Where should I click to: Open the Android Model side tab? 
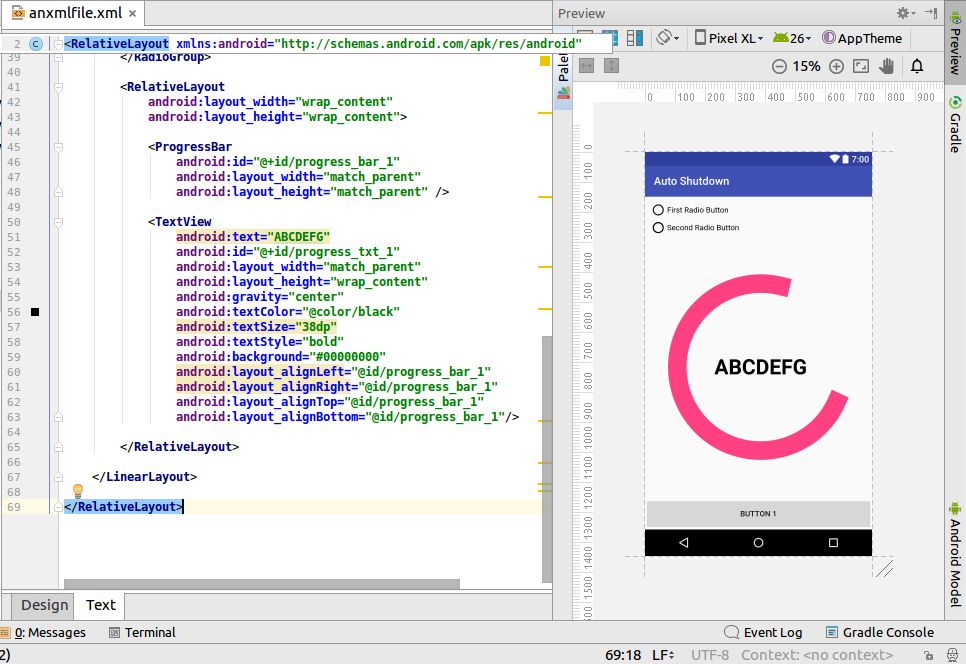click(955, 556)
